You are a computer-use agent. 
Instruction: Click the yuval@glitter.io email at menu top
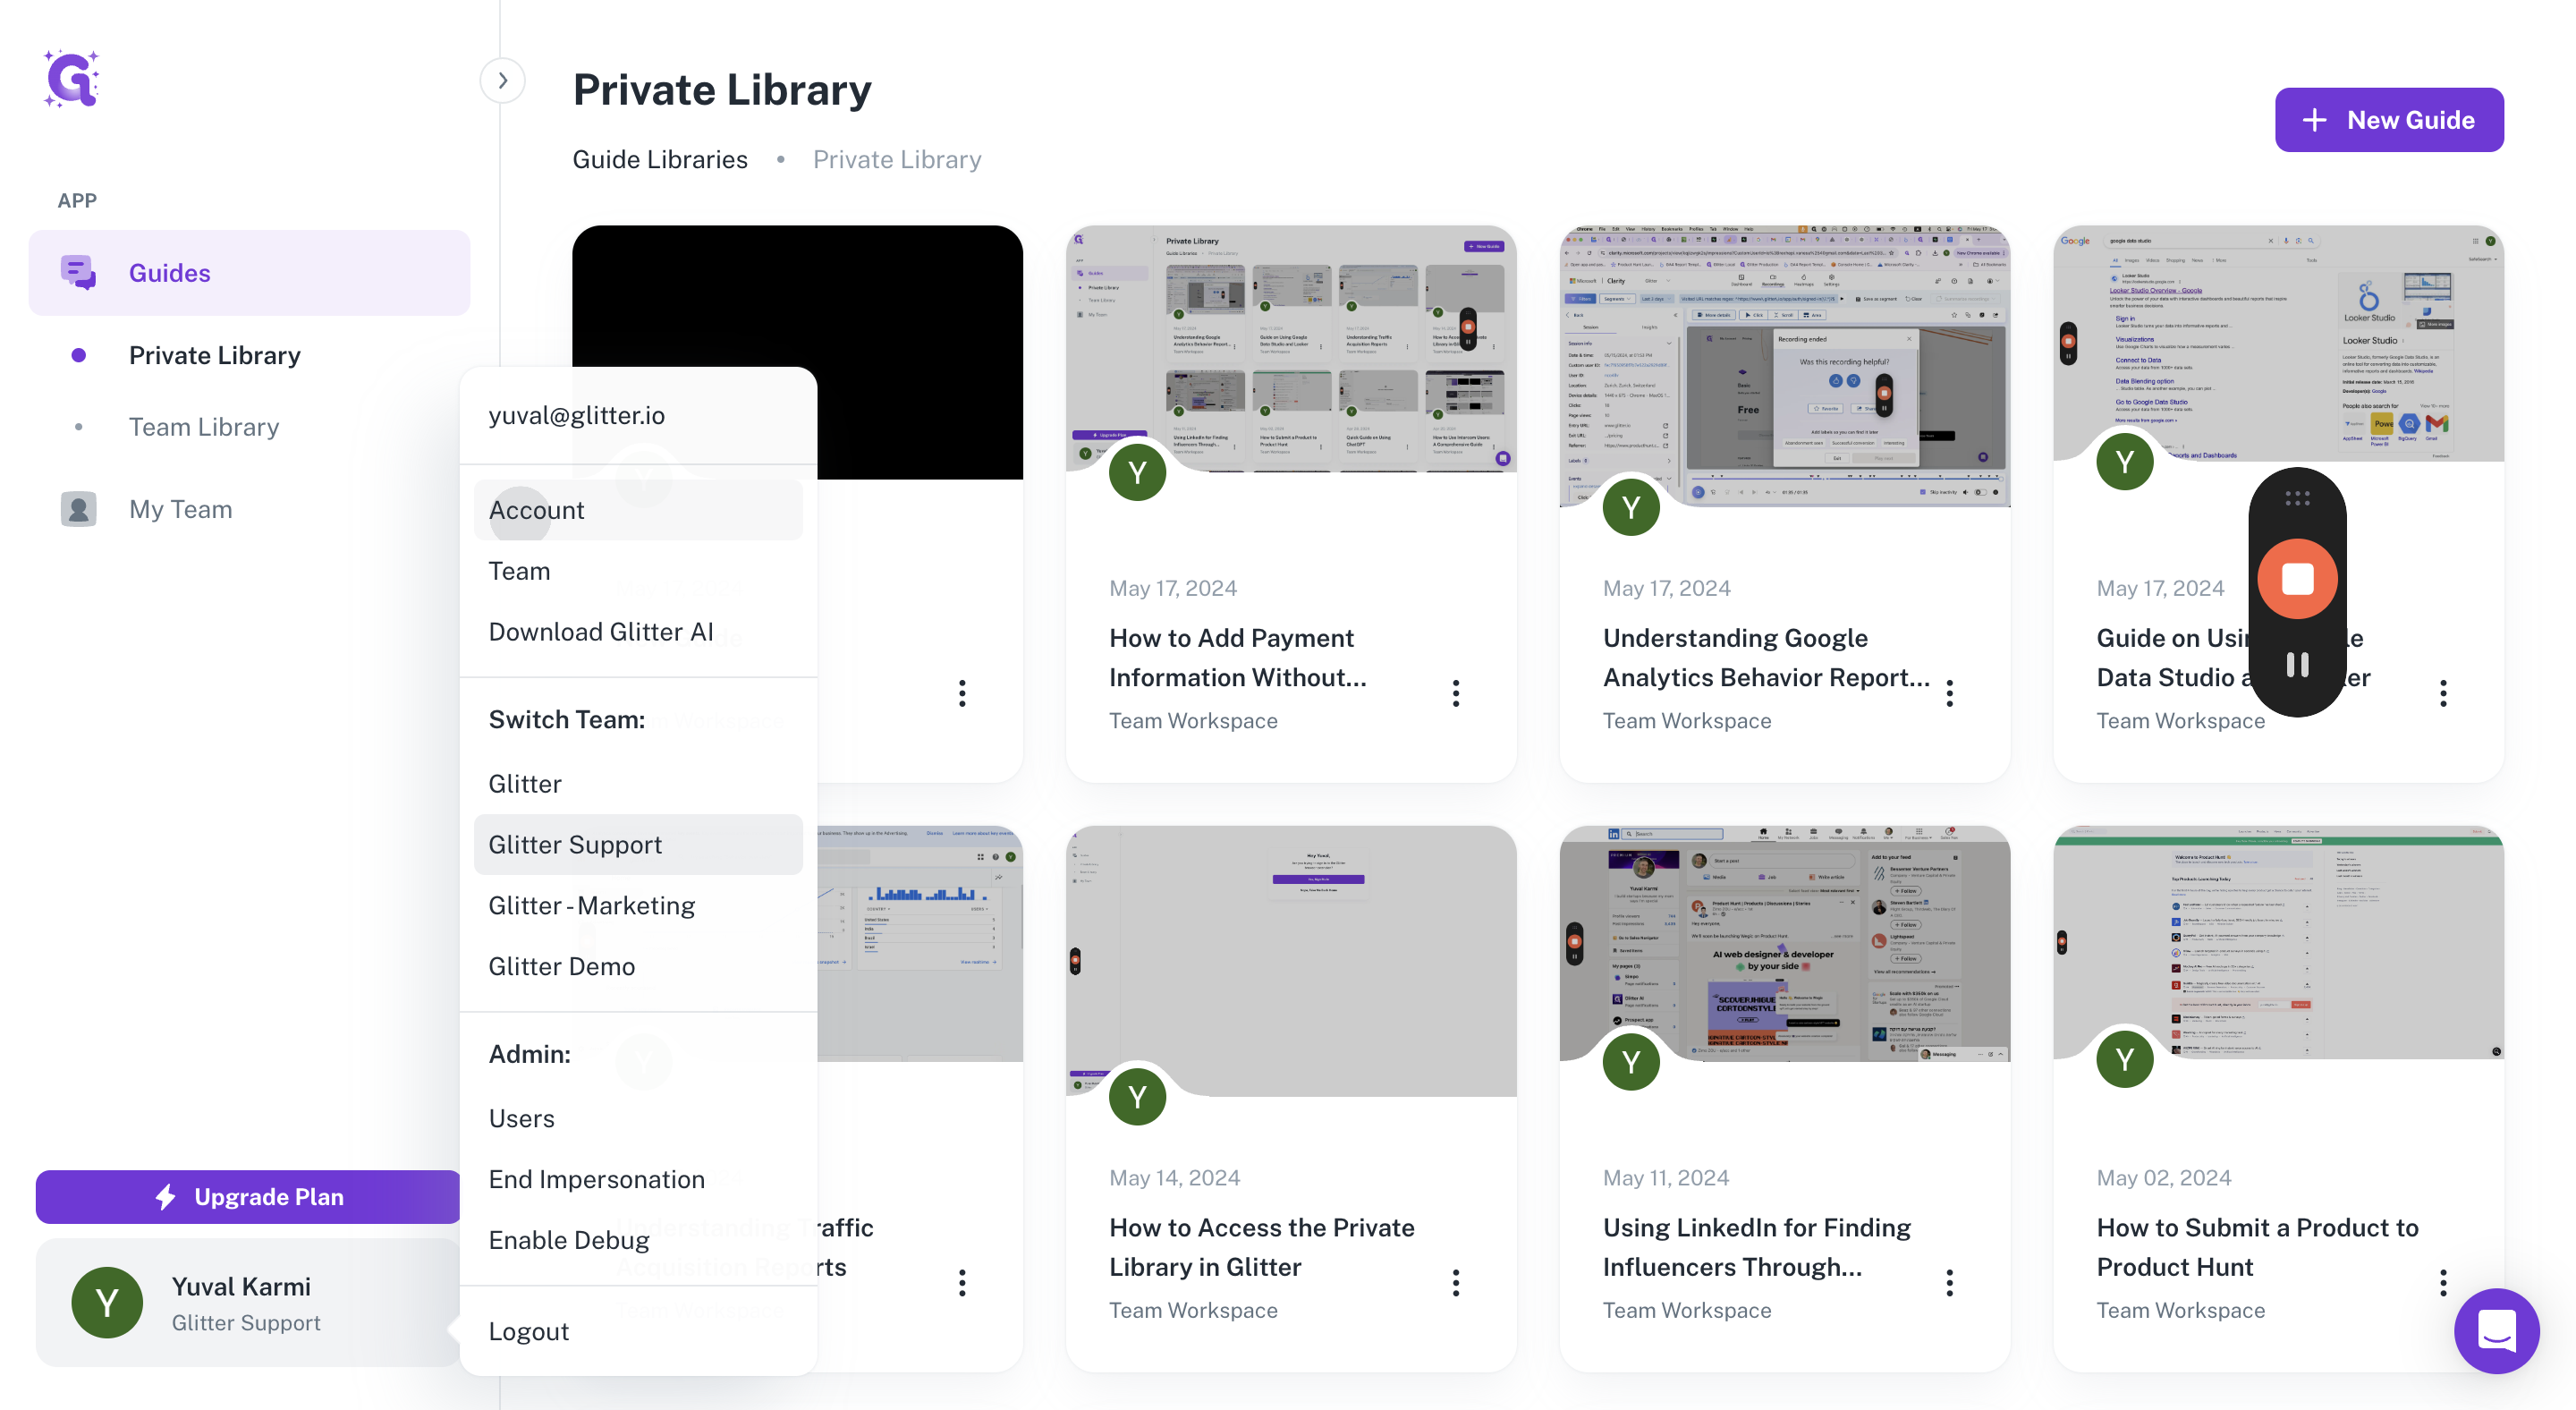pos(577,415)
